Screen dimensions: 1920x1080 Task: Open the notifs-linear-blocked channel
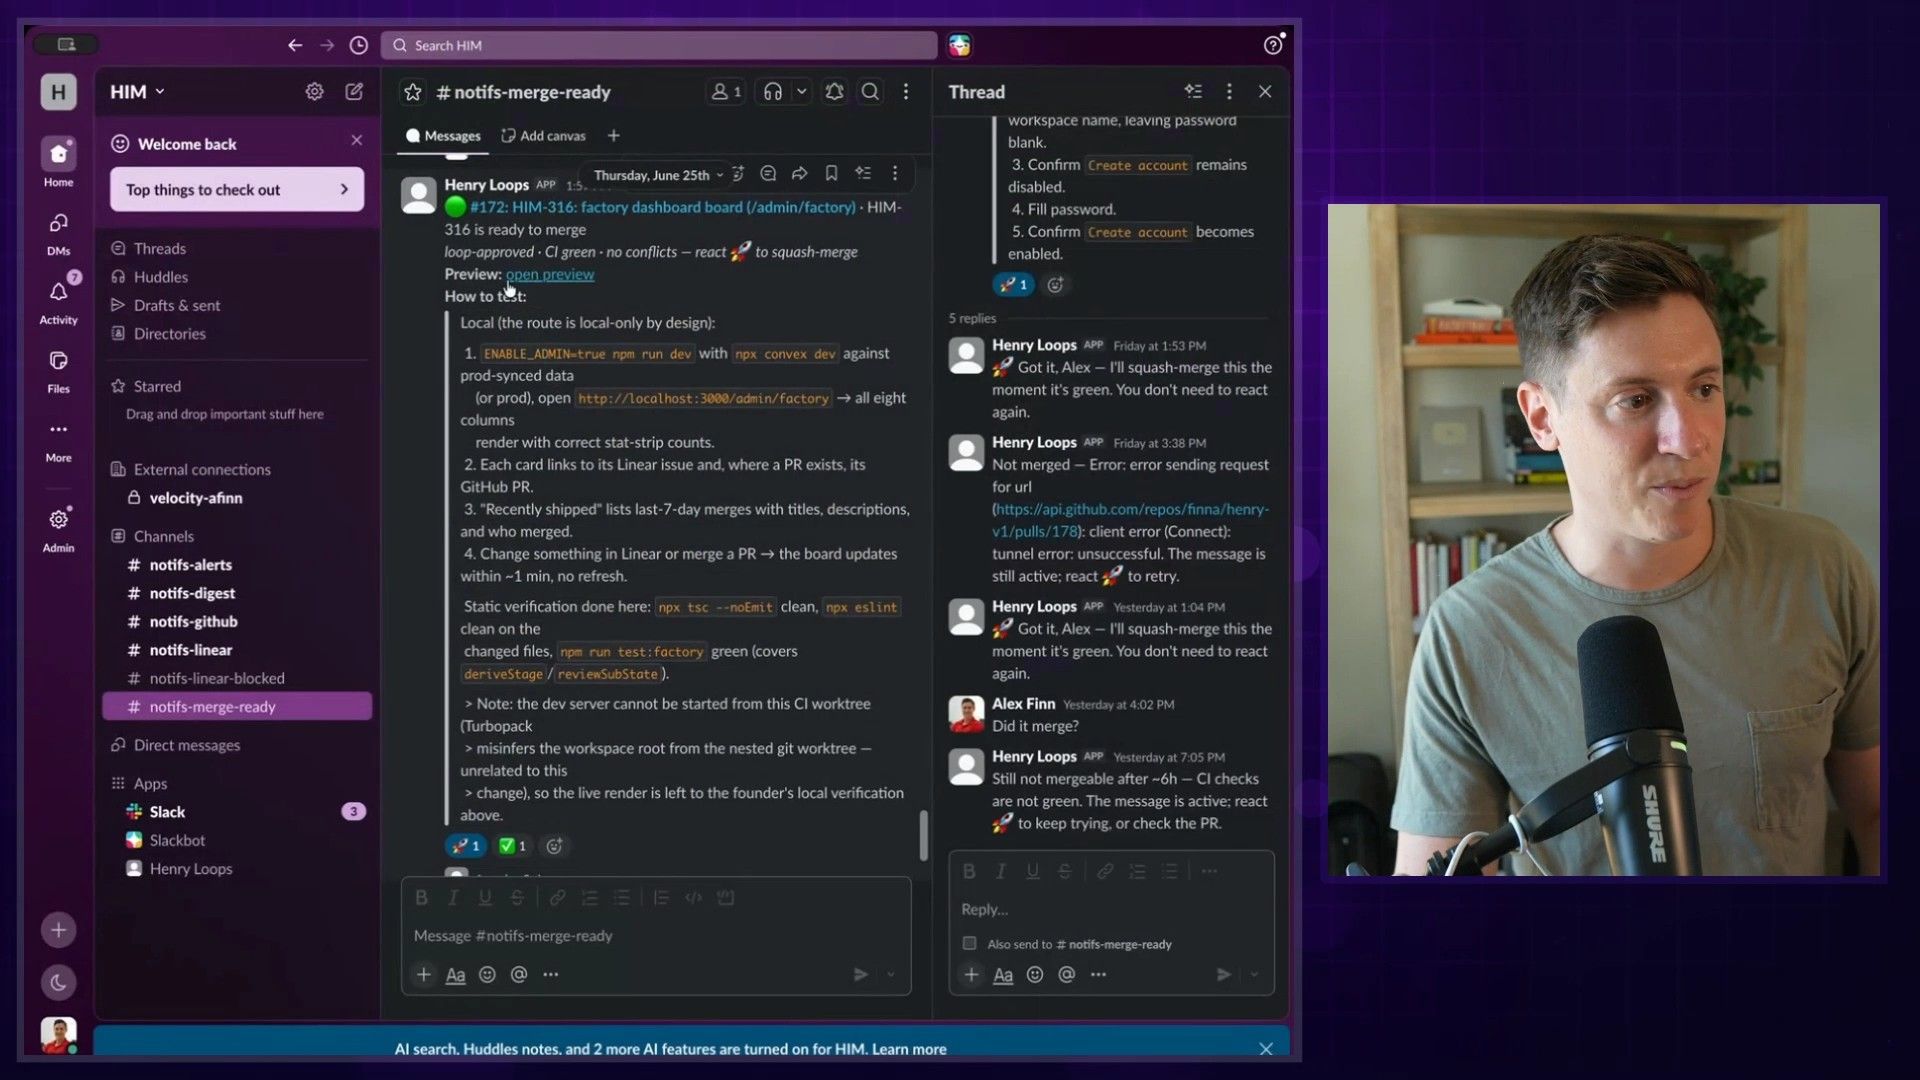[216, 678]
